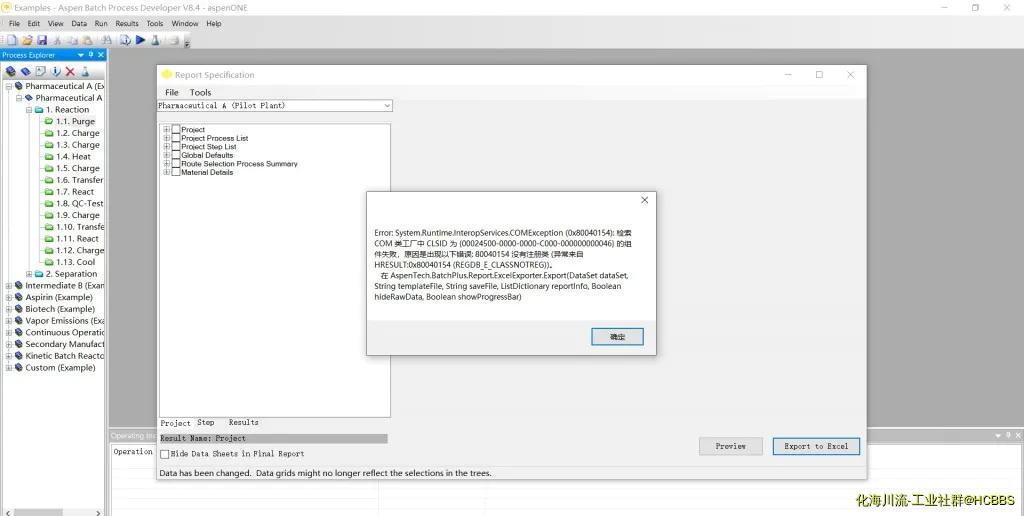This screenshot has height=516, width=1024.
Task: Open File menu in Report Specification window
Action: (x=172, y=92)
